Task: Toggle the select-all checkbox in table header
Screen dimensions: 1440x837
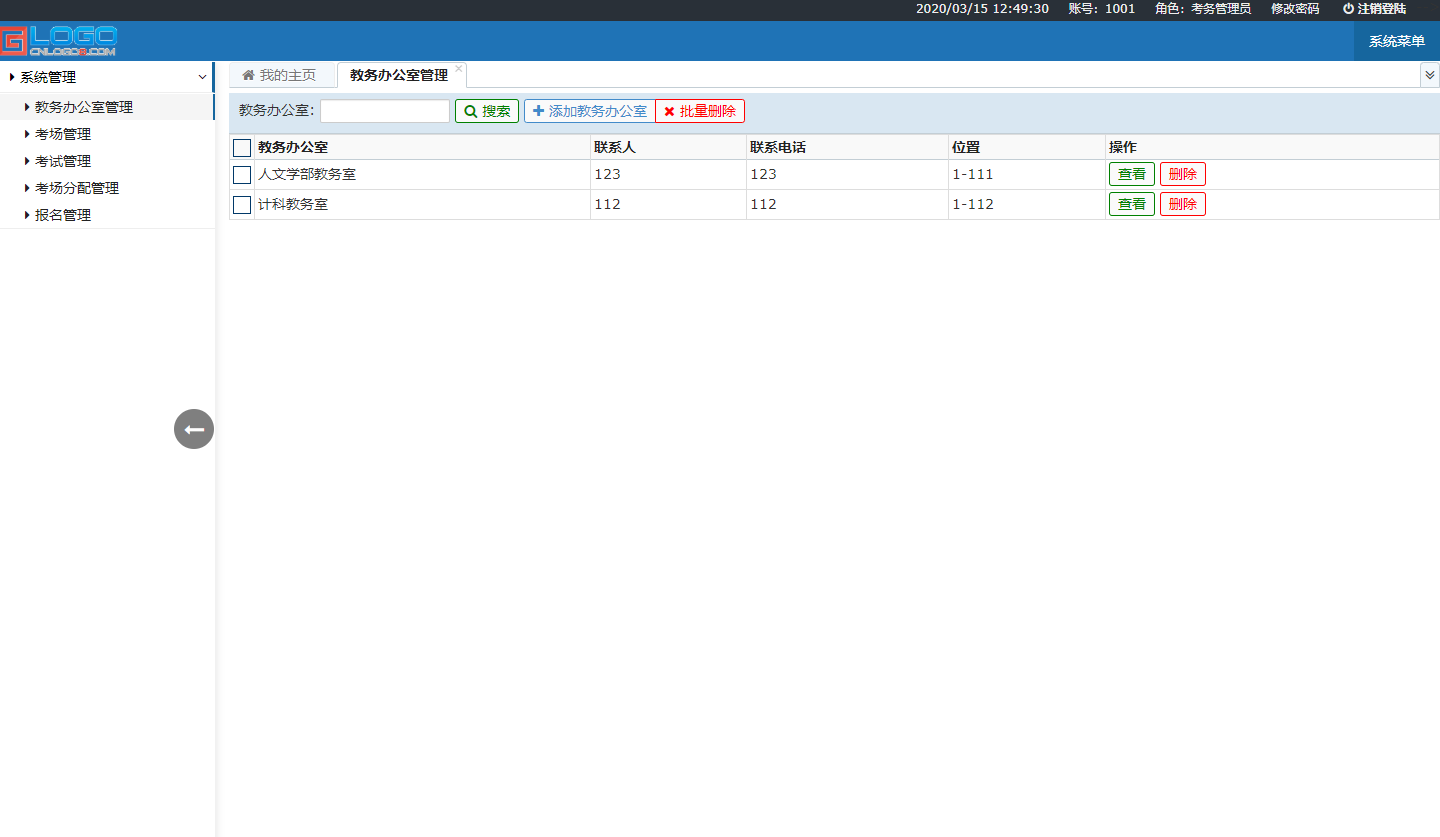Action: [x=242, y=148]
